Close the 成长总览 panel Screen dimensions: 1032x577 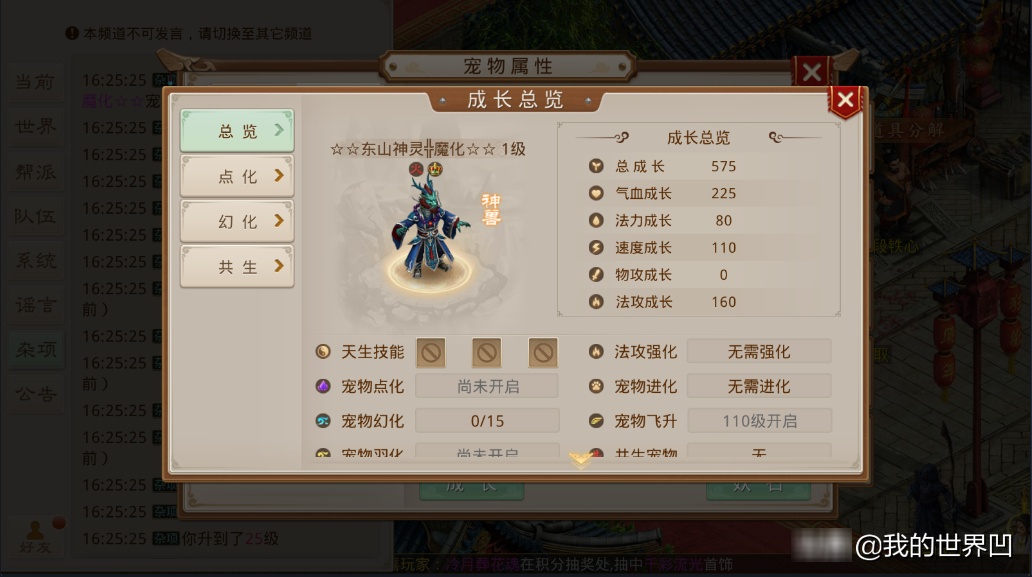[845, 101]
